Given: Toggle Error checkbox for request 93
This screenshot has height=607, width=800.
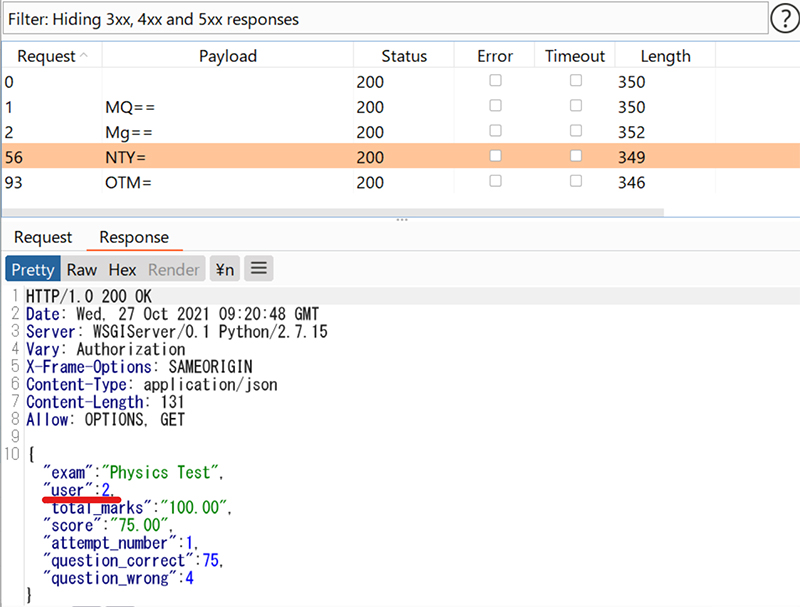Looking at the screenshot, I should (x=495, y=182).
